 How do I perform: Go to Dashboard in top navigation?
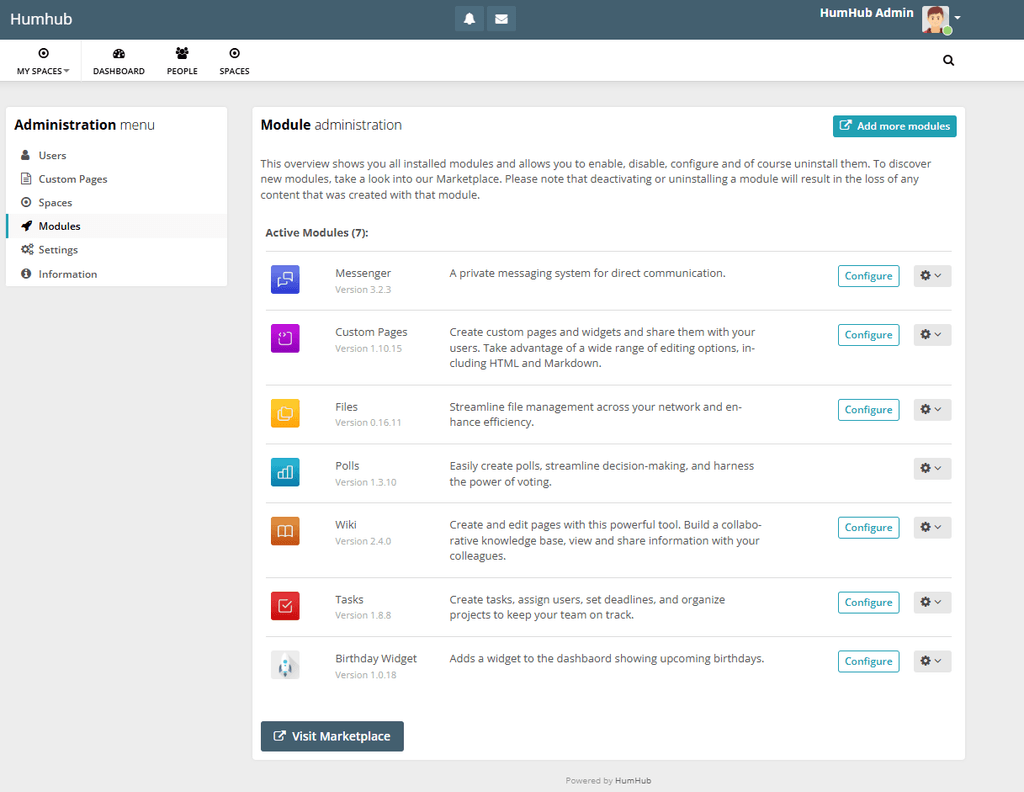click(x=119, y=61)
